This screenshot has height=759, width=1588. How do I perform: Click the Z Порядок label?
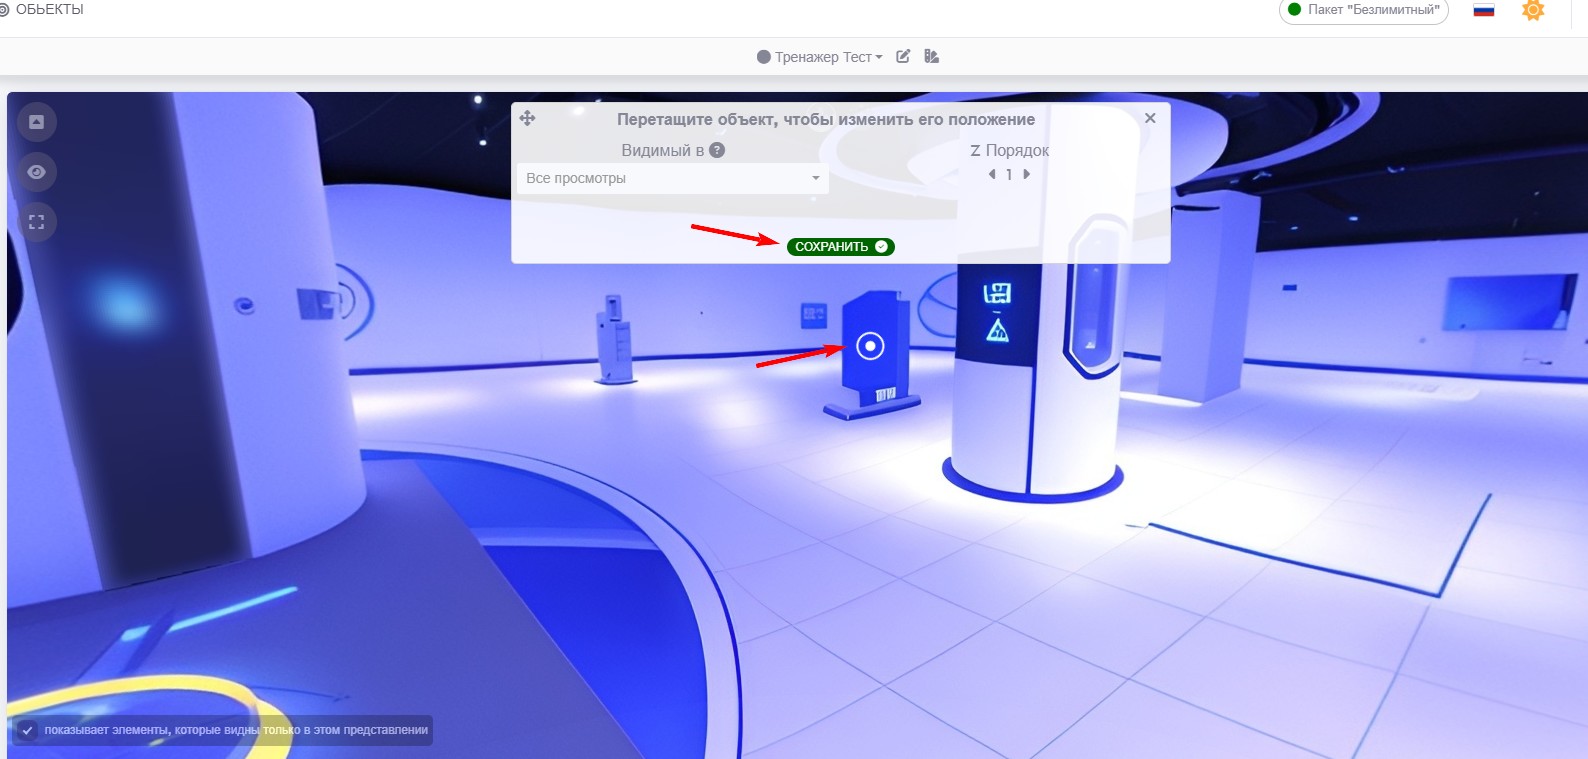click(x=1010, y=150)
